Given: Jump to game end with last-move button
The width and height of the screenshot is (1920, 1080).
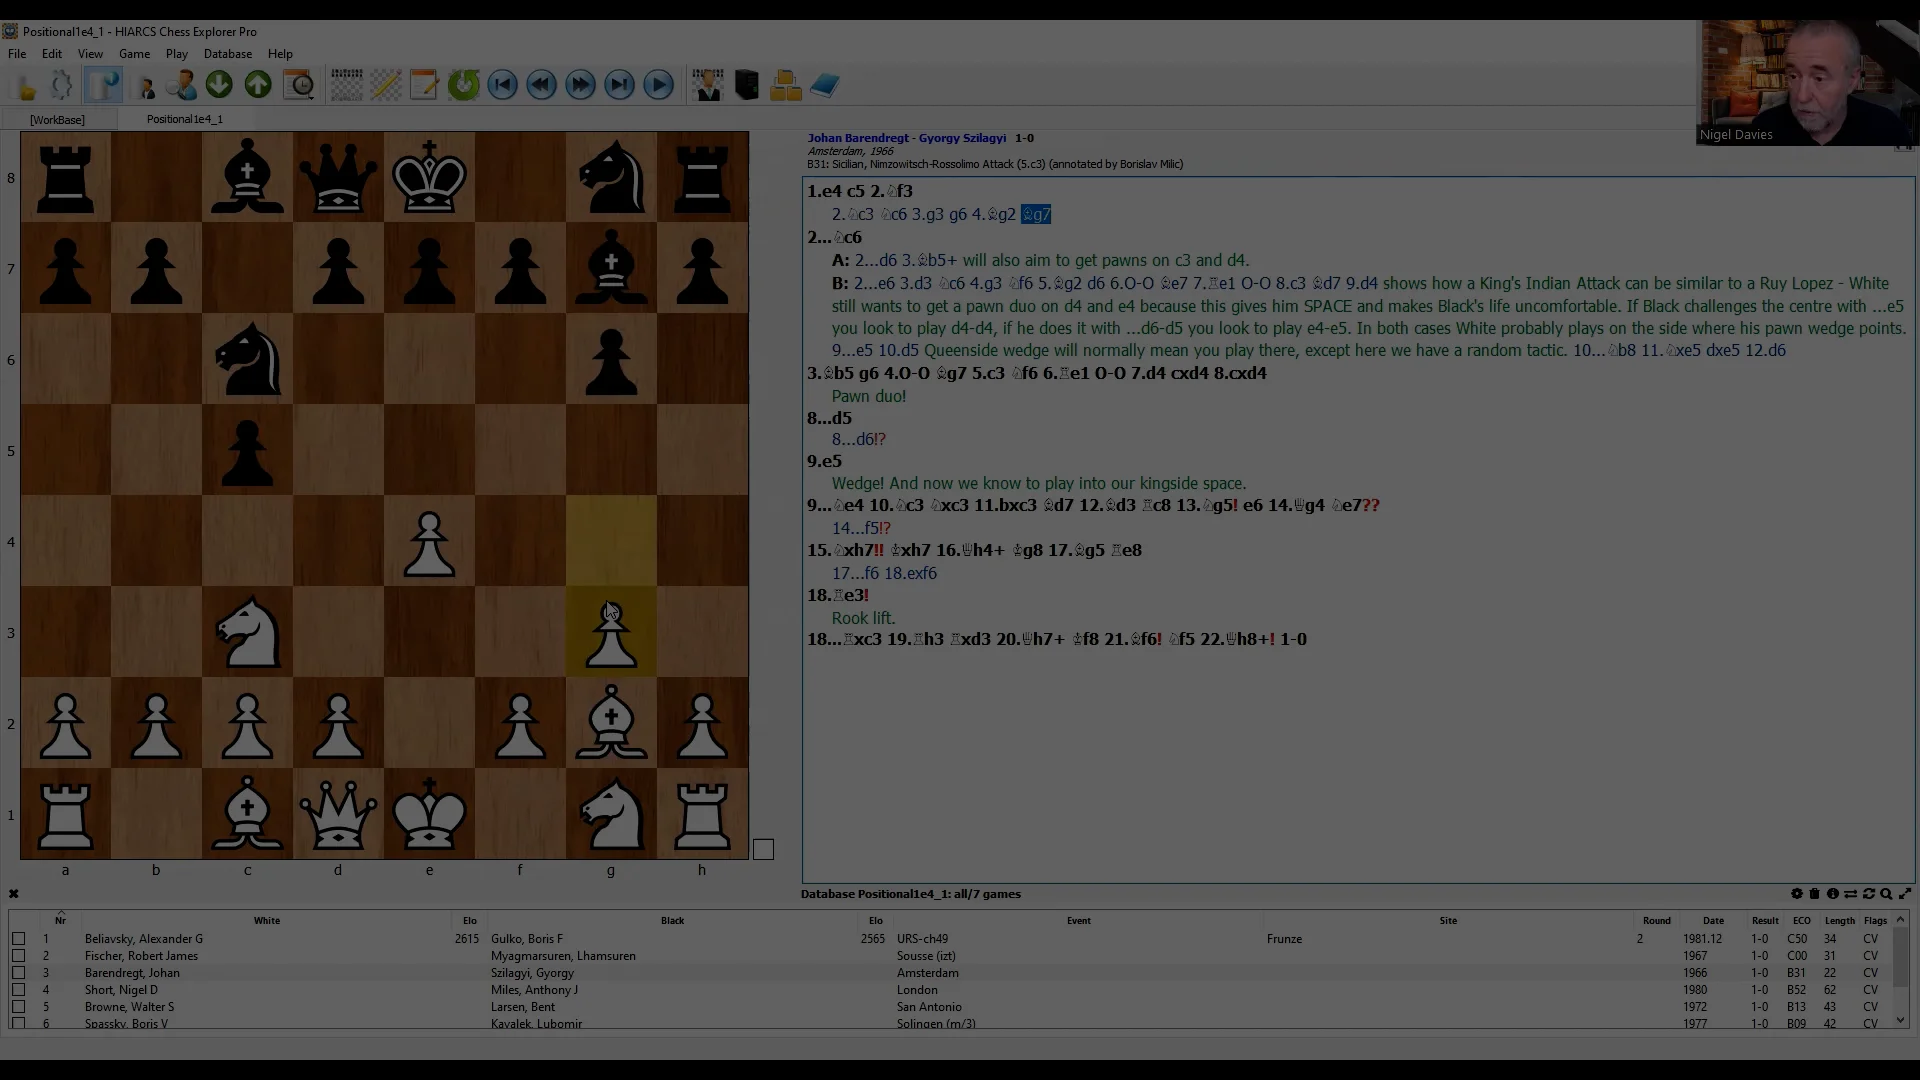Looking at the screenshot, I should pos(620,85).
